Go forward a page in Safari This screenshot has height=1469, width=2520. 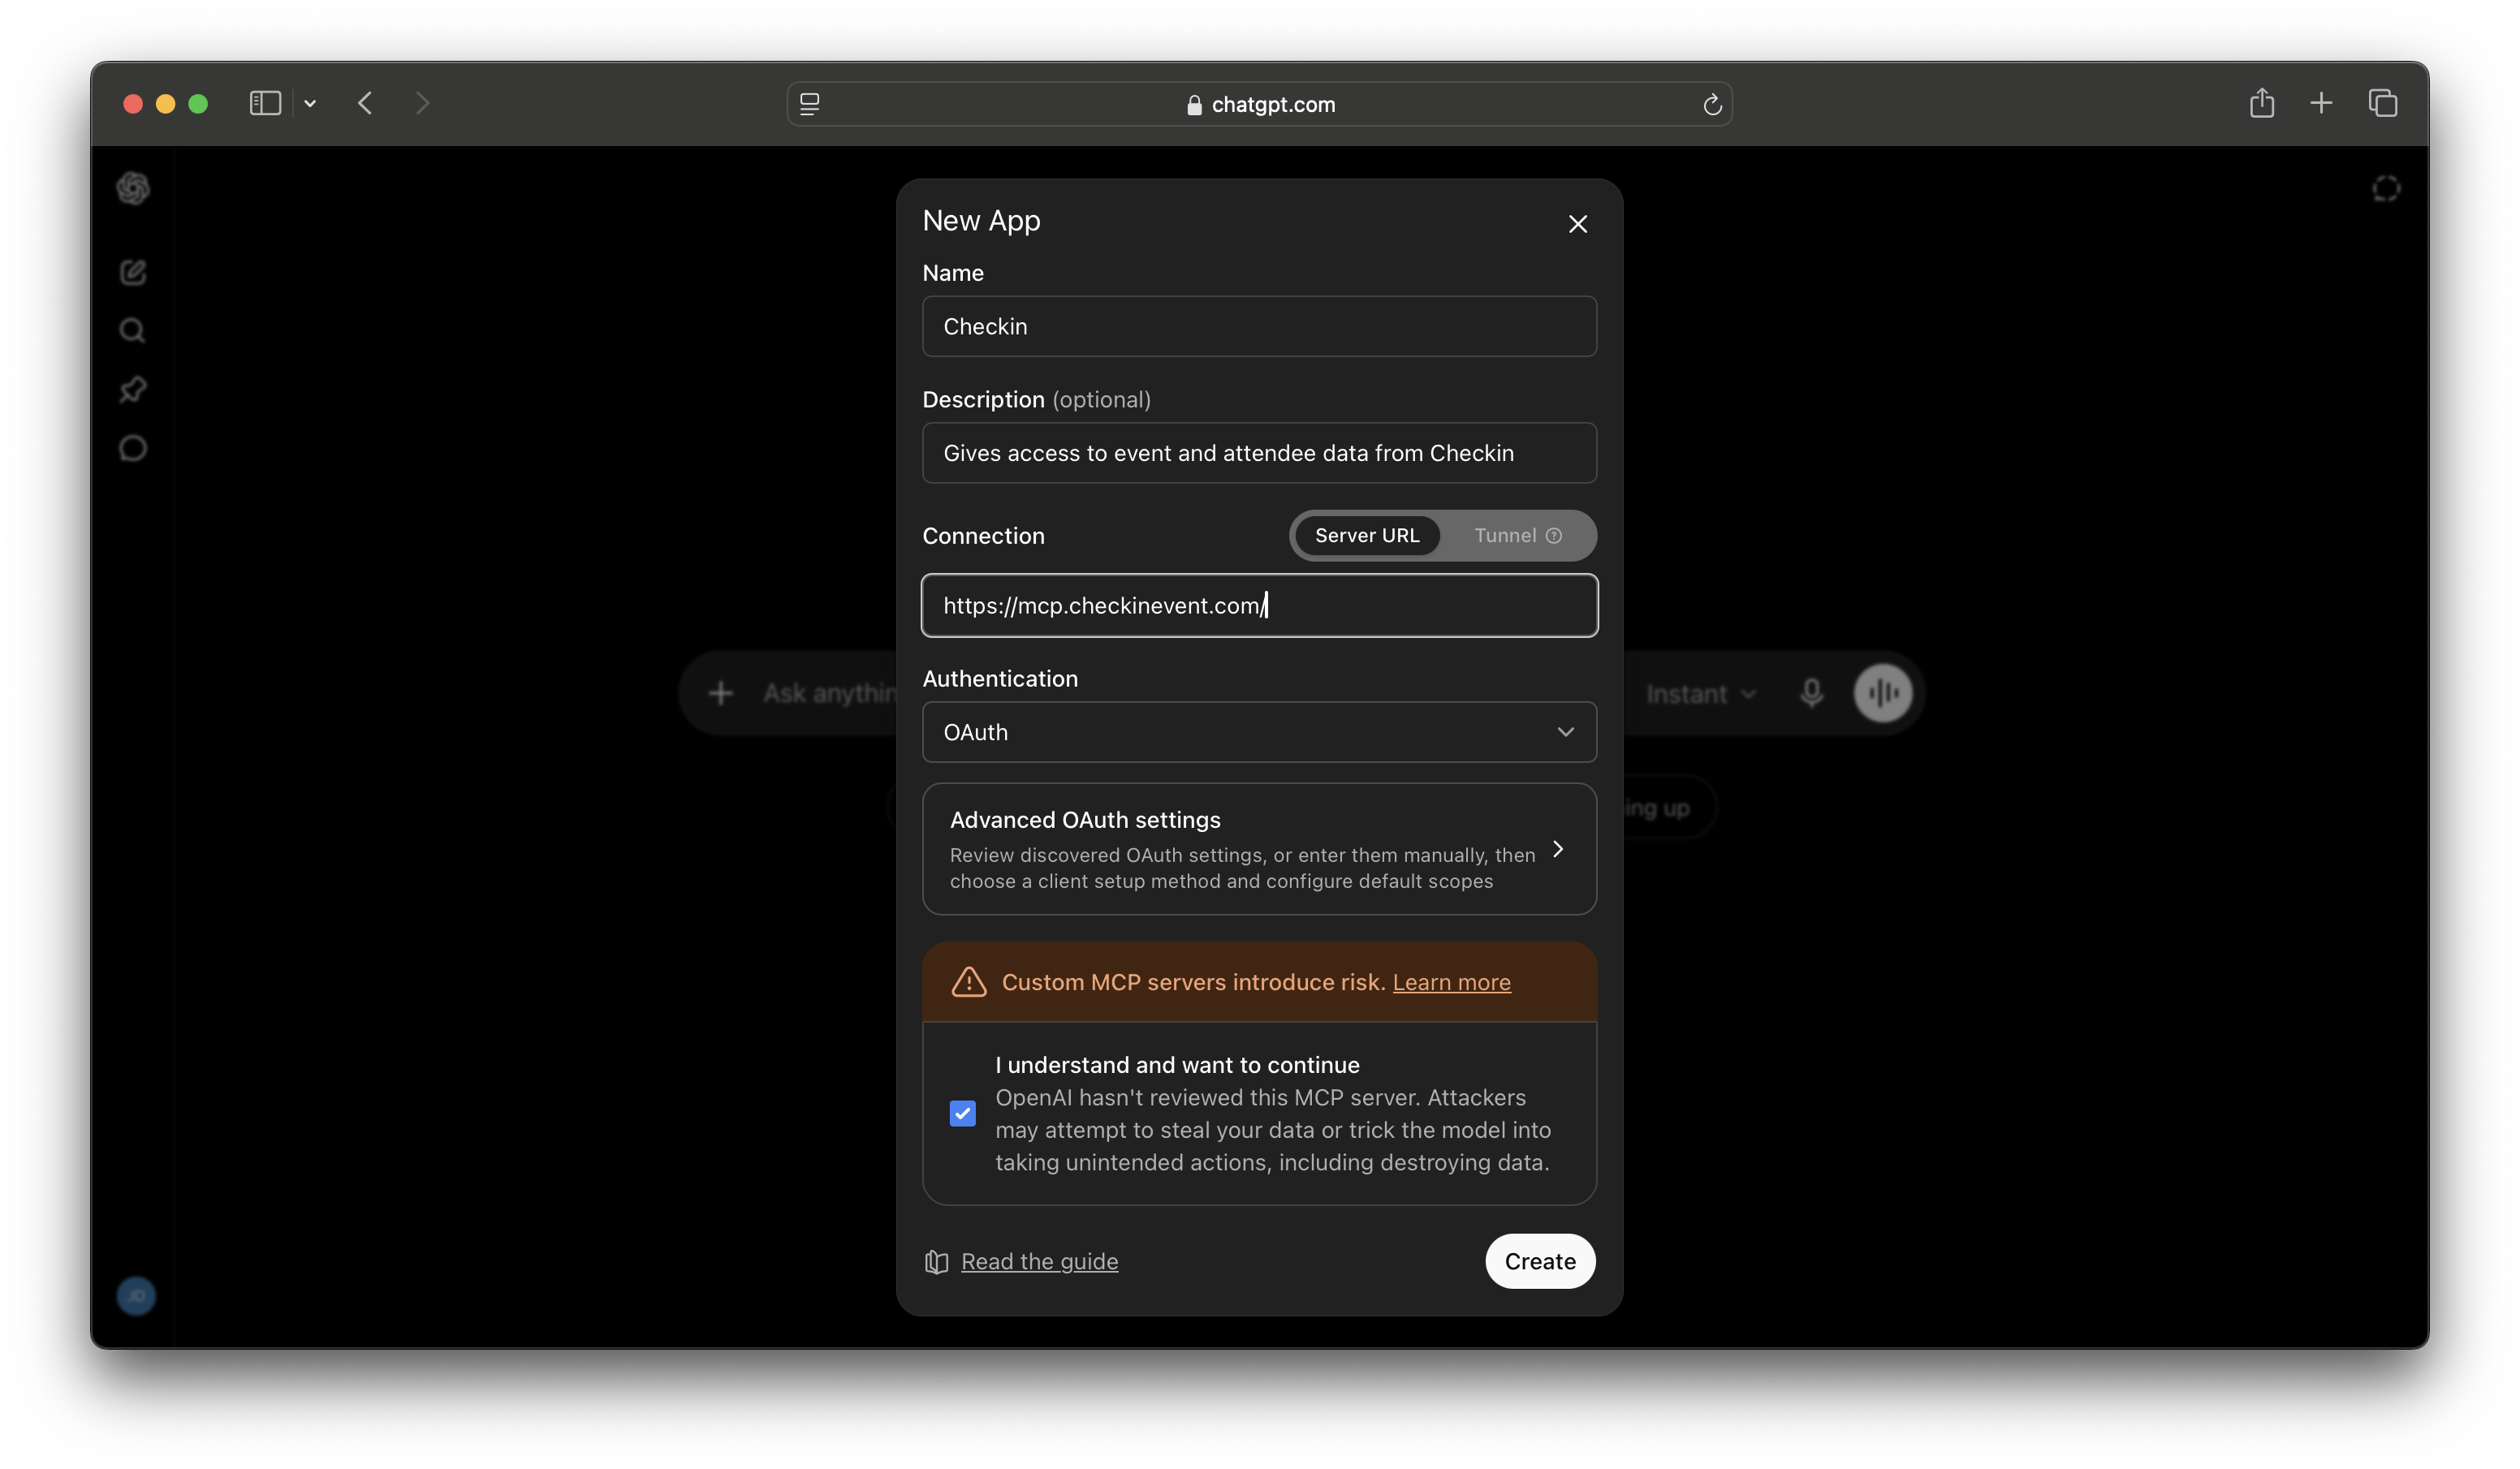coord(422,103)
